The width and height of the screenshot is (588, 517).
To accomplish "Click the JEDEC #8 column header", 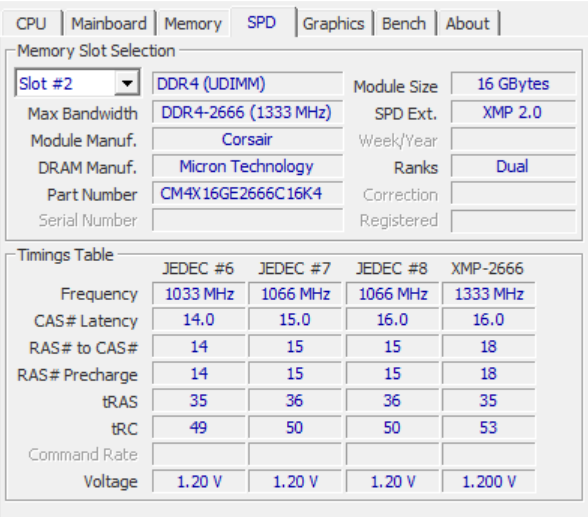I will [392, 268].
